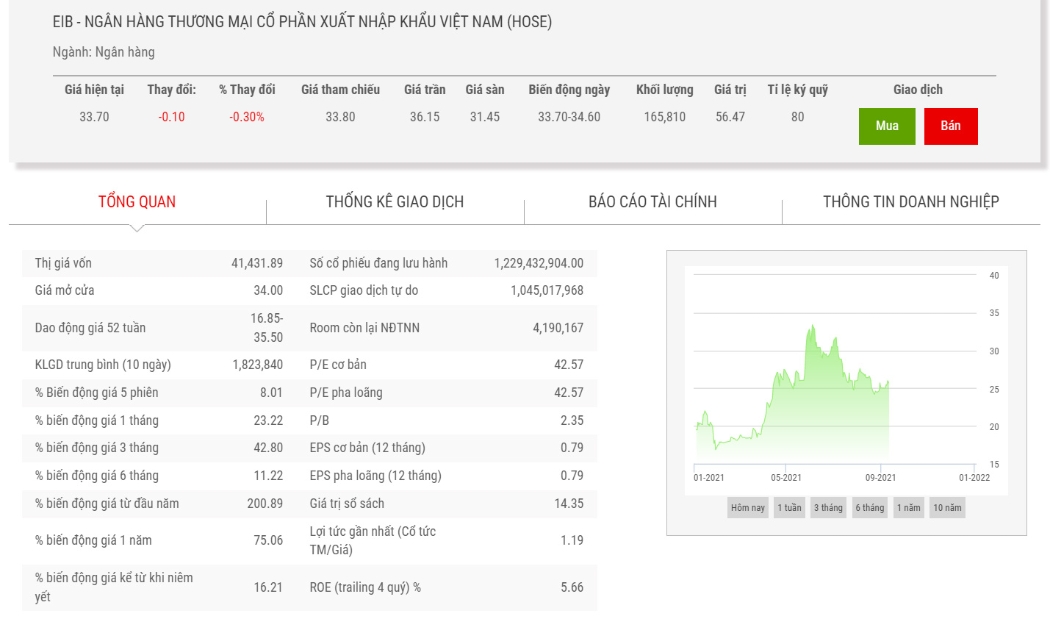Screen dimensions: 1050x630
Task: Select the P/E cơ bản value row
Action: coord(447,365)
